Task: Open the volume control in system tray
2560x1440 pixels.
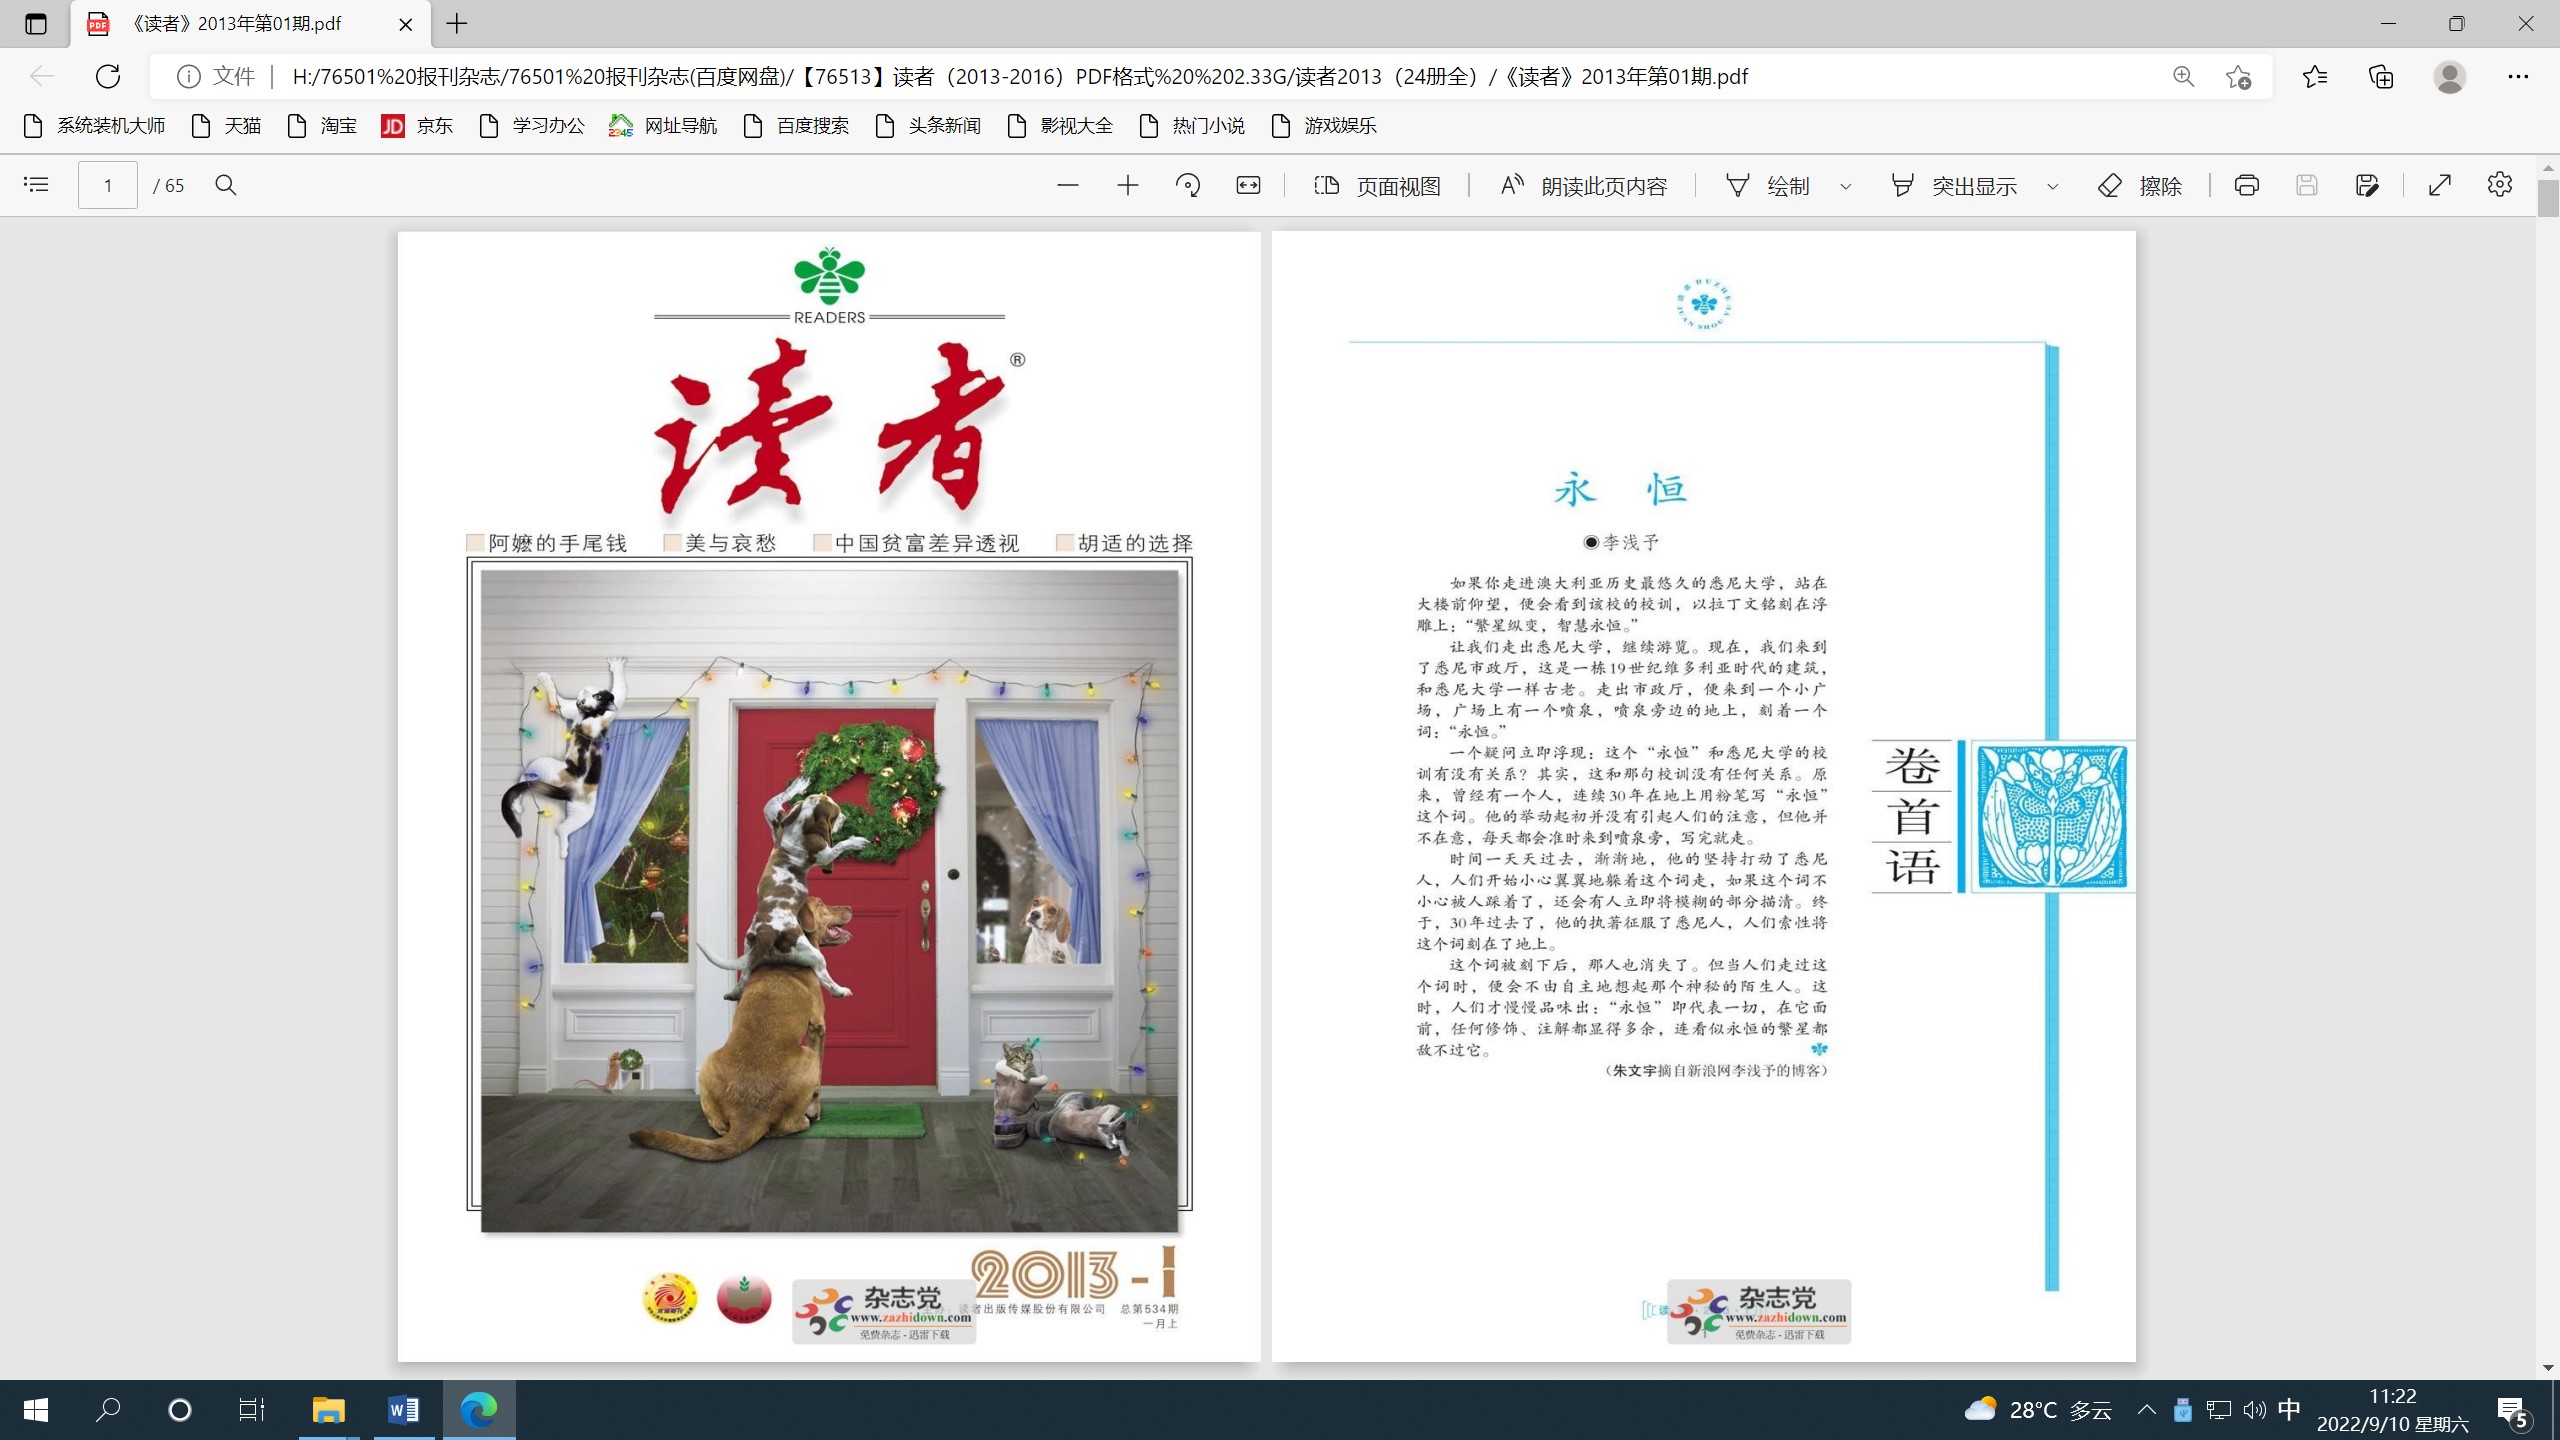Action: (x=2254, y=1410)
